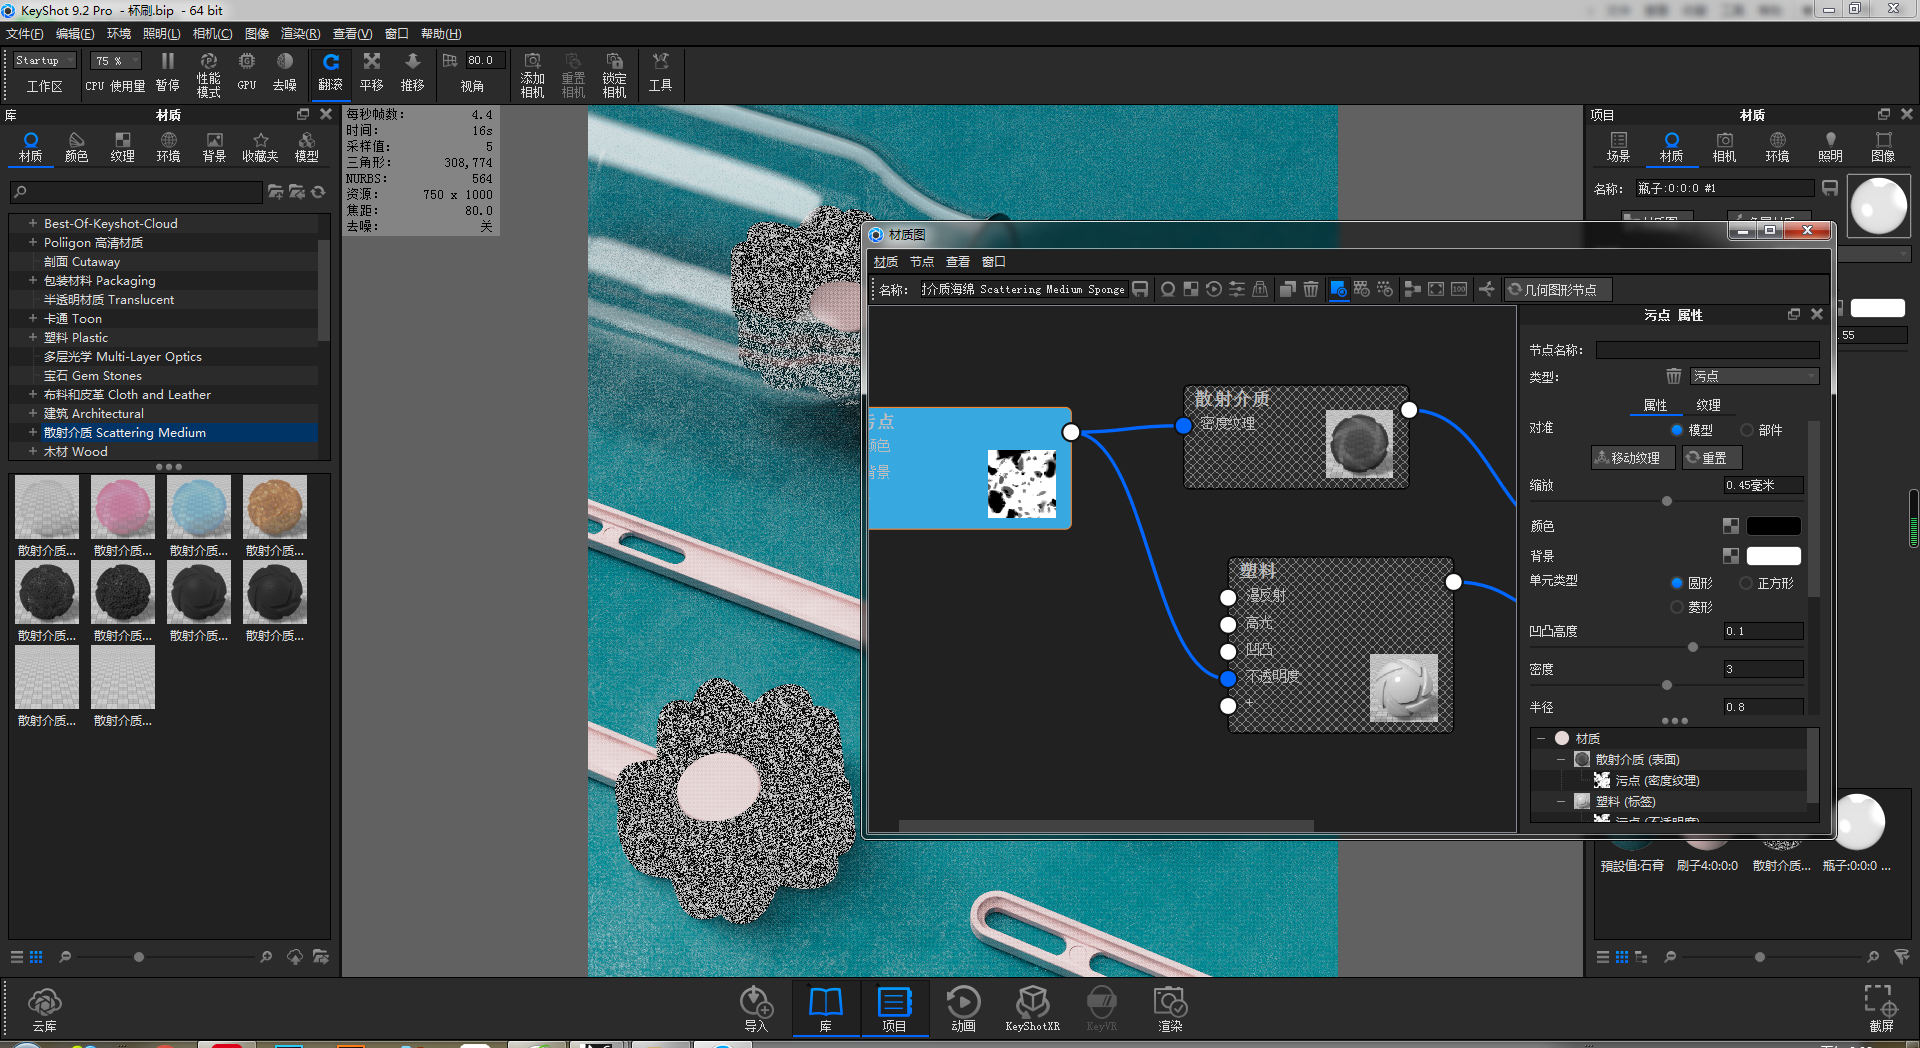
Task: Click the 重置 reset button in properties panel
Action: (1711, 457)
